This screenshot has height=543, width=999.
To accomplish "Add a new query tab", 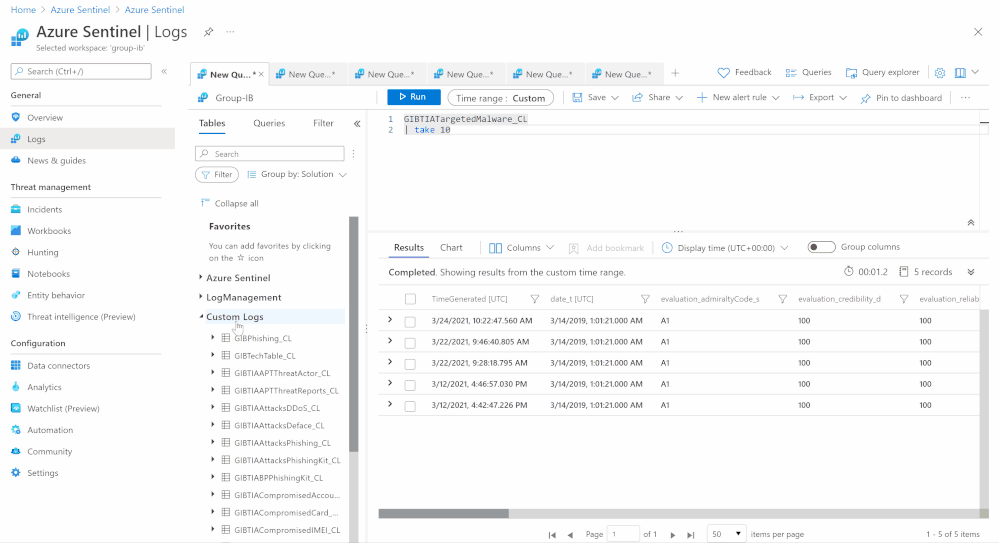I will click(x=675, y=74).
